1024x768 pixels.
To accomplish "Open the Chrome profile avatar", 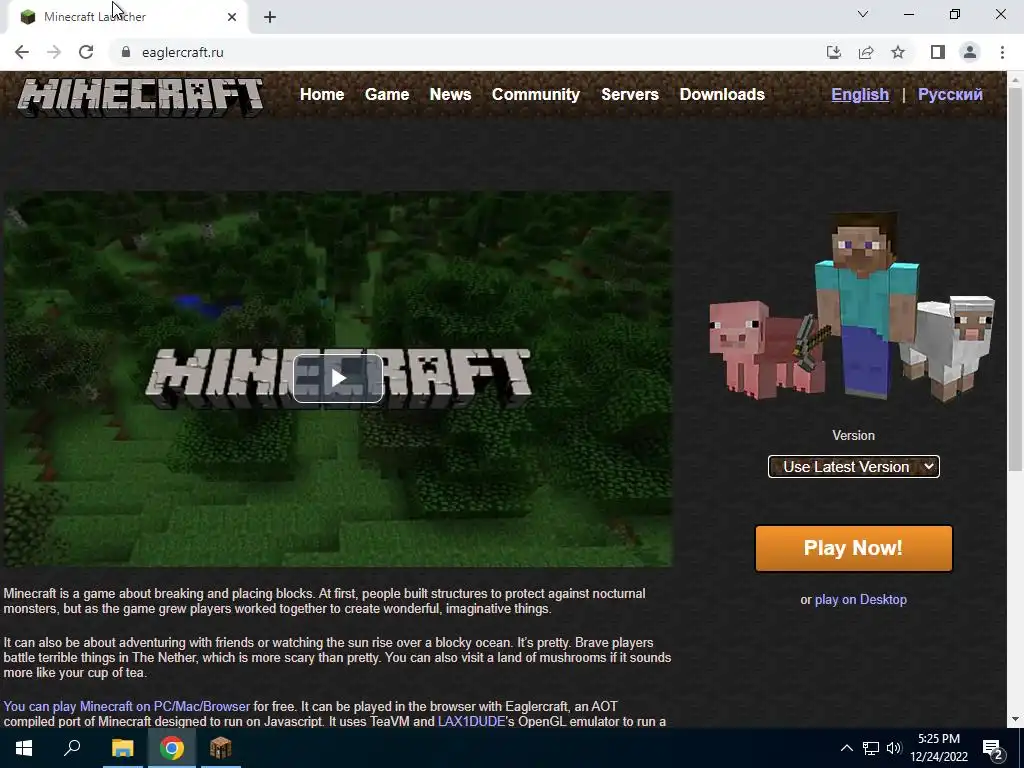I will click(970, 52).
